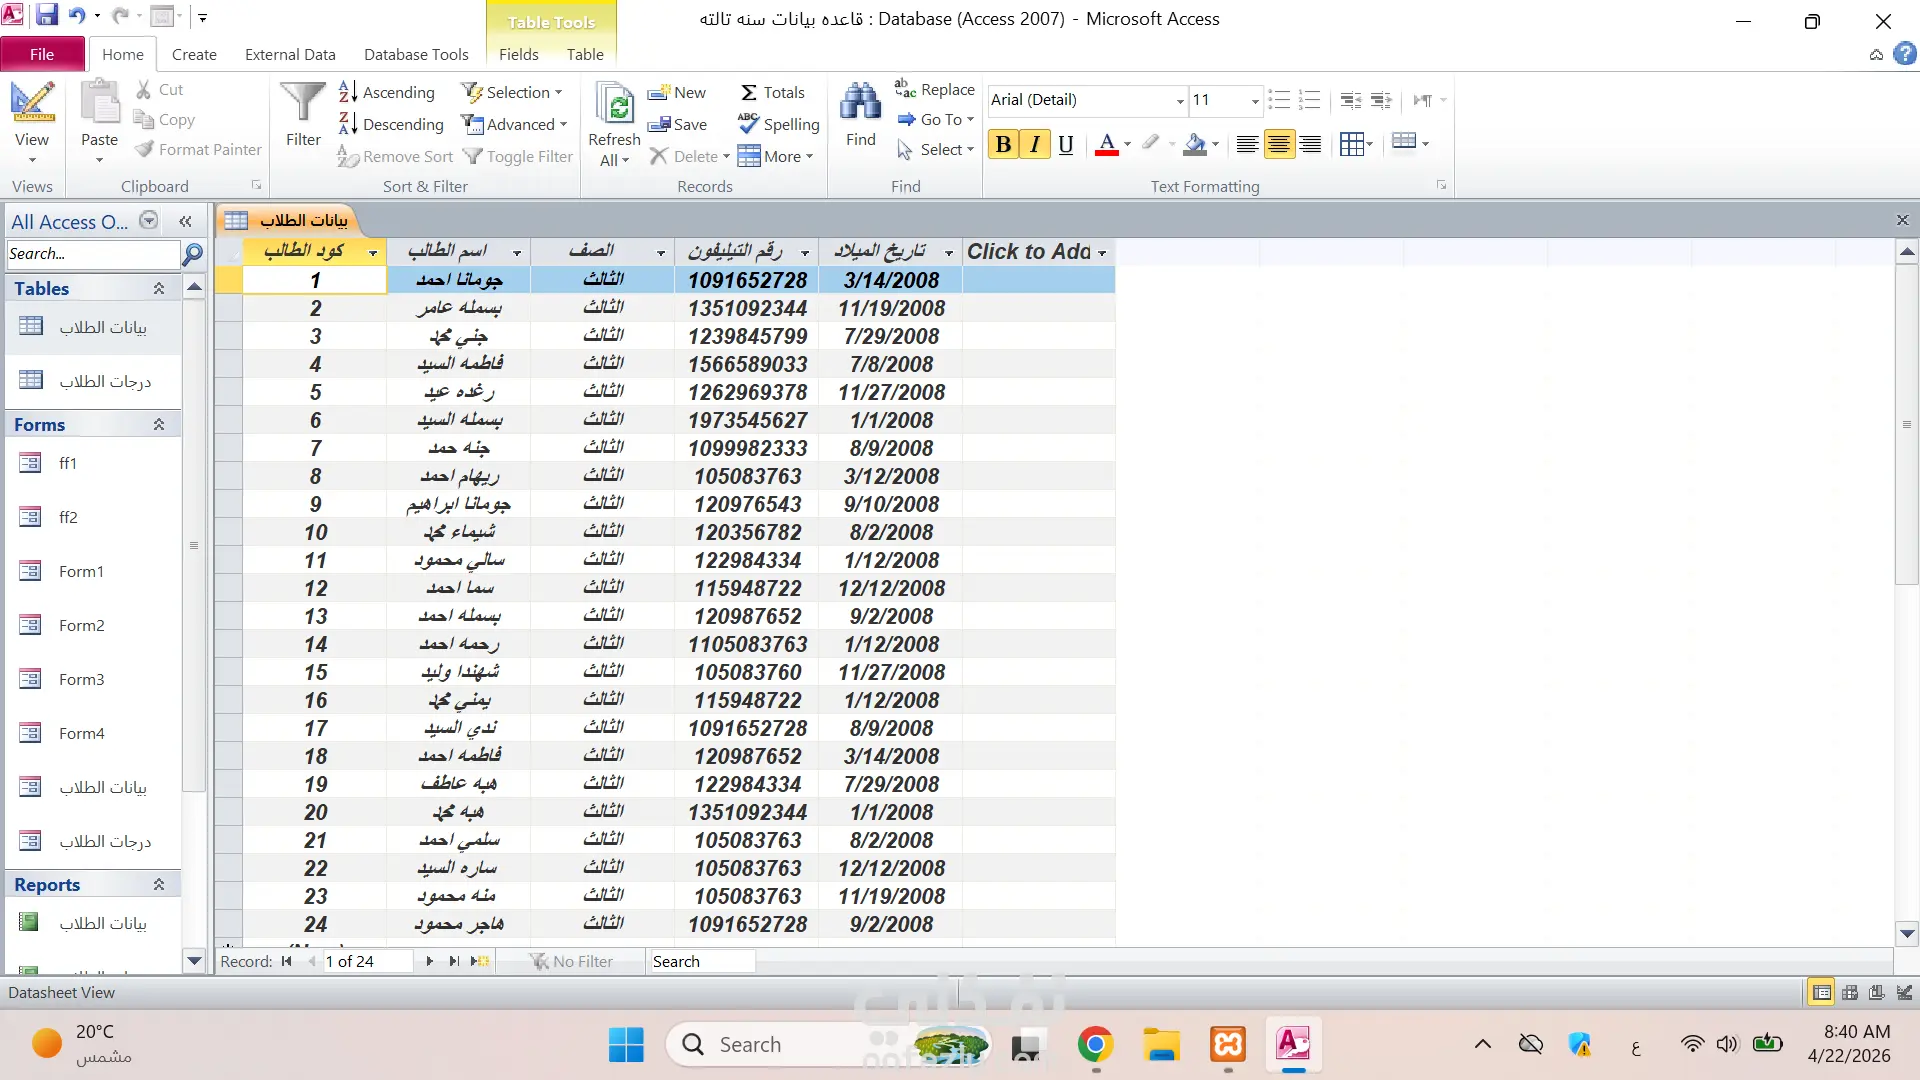This screenshot has height=1080, width=1920.
Task: Align text left
Action: click(1247, 144)
